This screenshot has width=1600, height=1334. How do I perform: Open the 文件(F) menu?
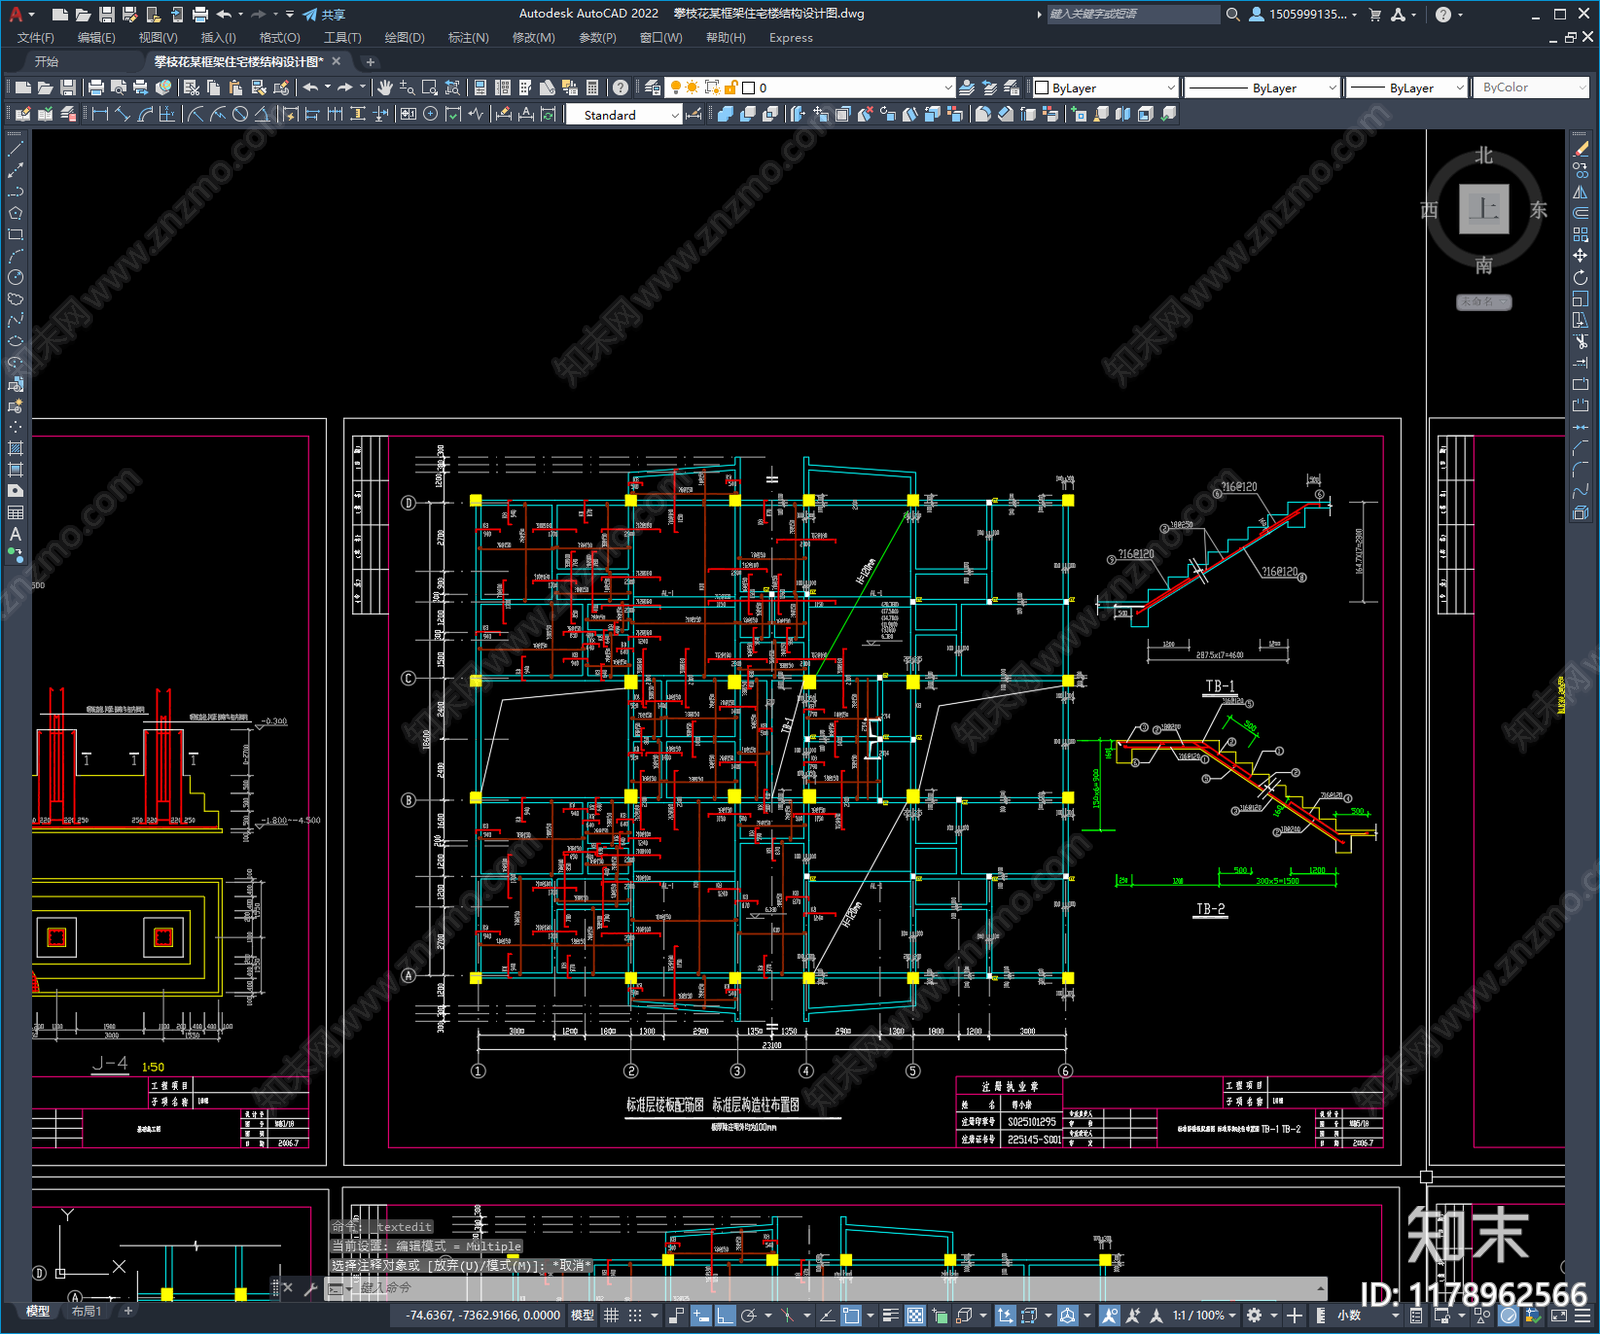(x=35, y=38)
